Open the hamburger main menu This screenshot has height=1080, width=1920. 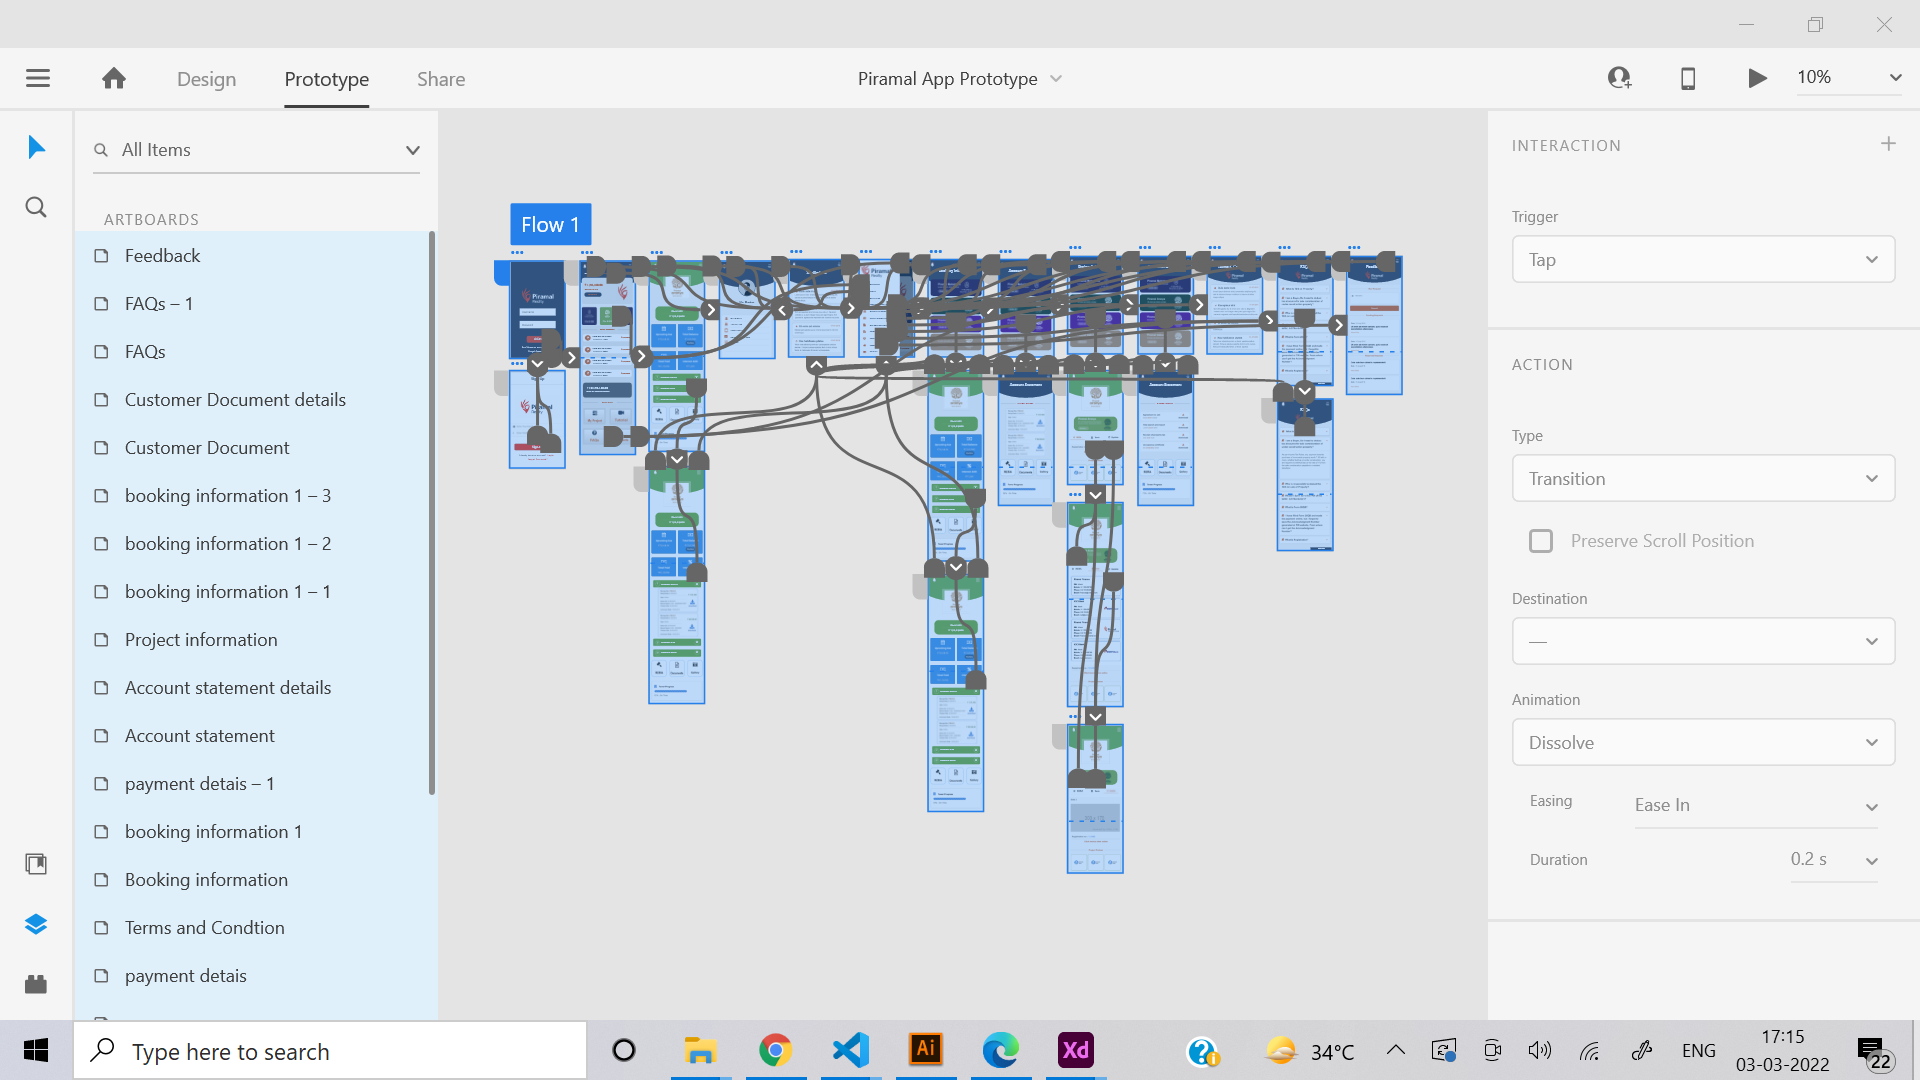tap(38, 78)
